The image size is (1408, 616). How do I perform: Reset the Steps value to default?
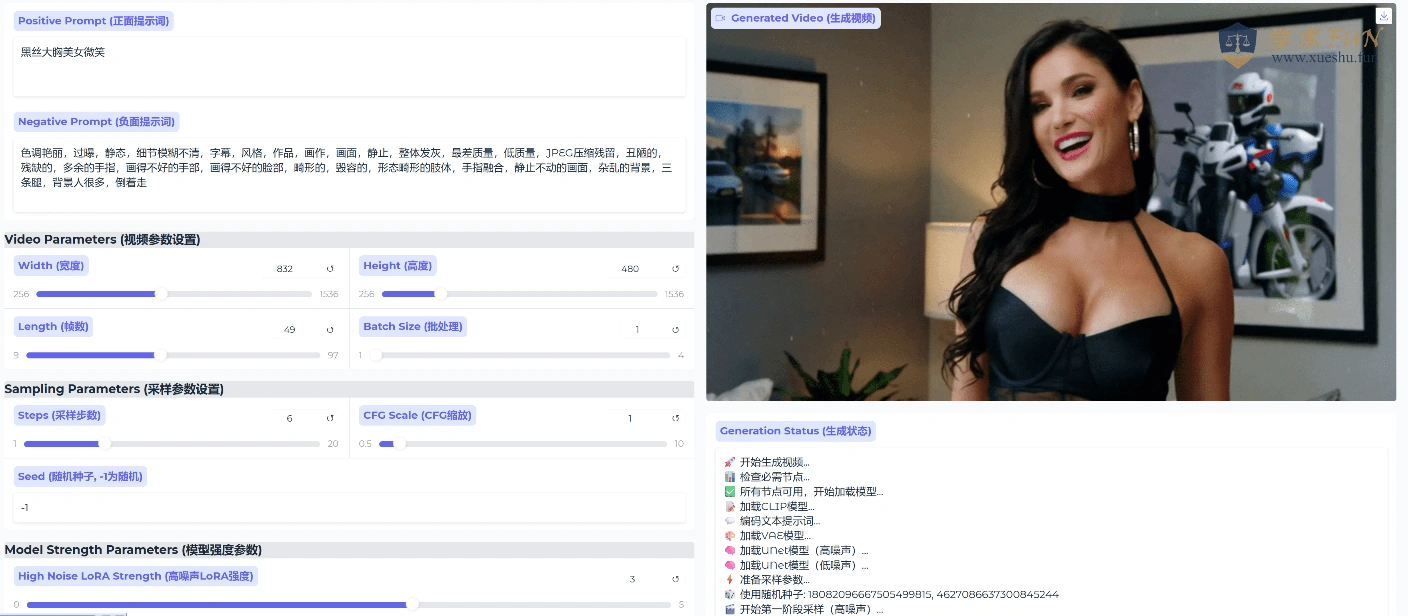(330, 418)
